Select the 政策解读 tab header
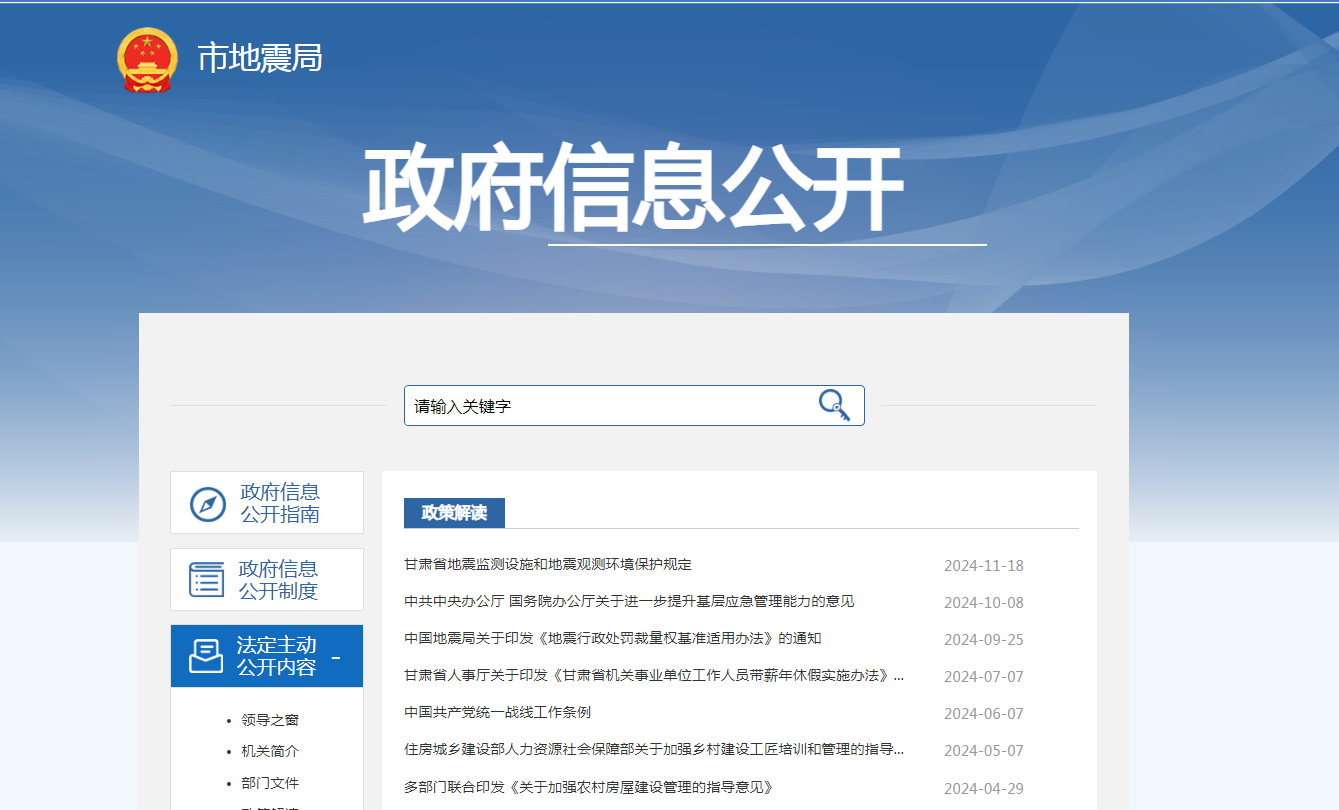 tap(453, 512)
